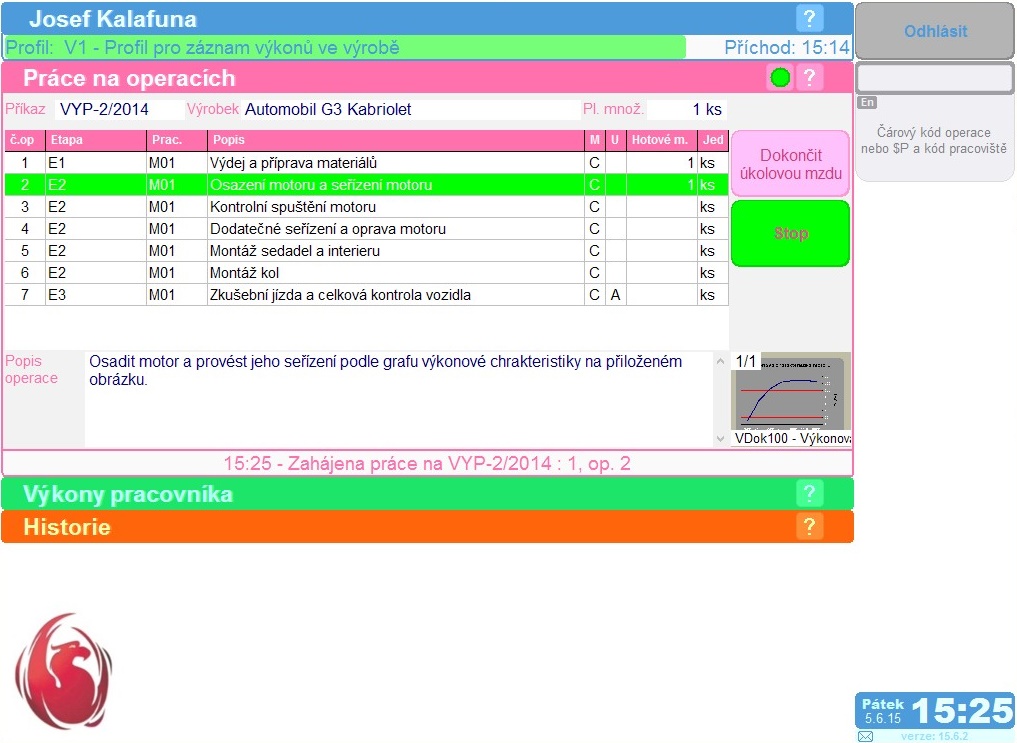Click the Popis column header

tap(395, 140)
